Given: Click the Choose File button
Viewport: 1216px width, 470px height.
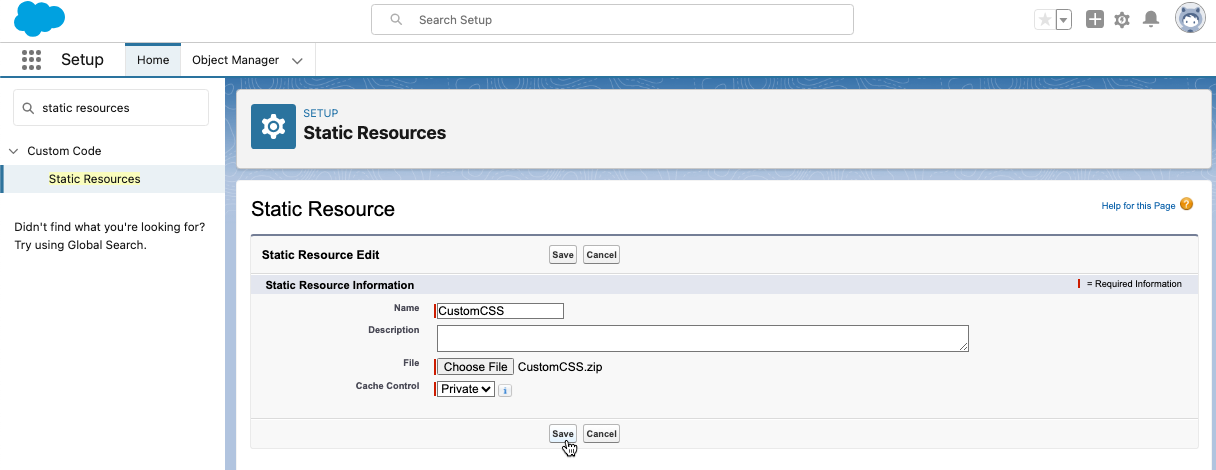Looking at the screenshot, I should [x=476, y=367].
